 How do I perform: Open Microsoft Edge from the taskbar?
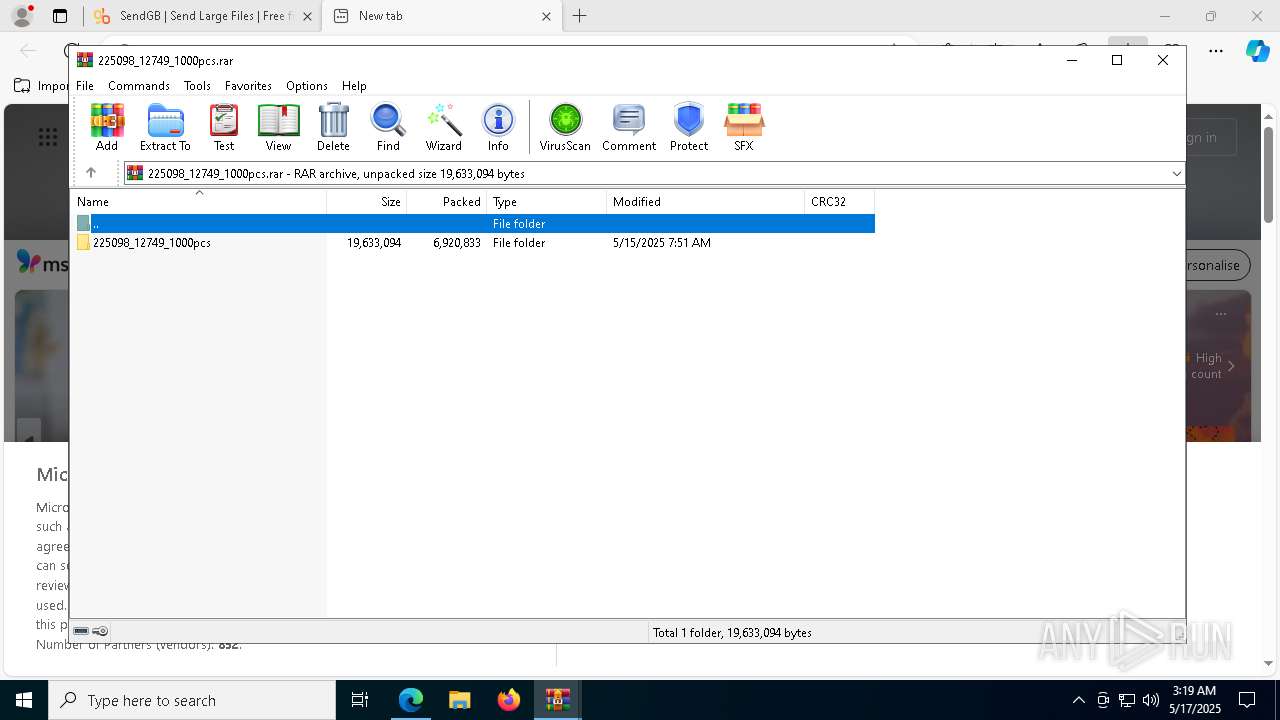(411, 700)
